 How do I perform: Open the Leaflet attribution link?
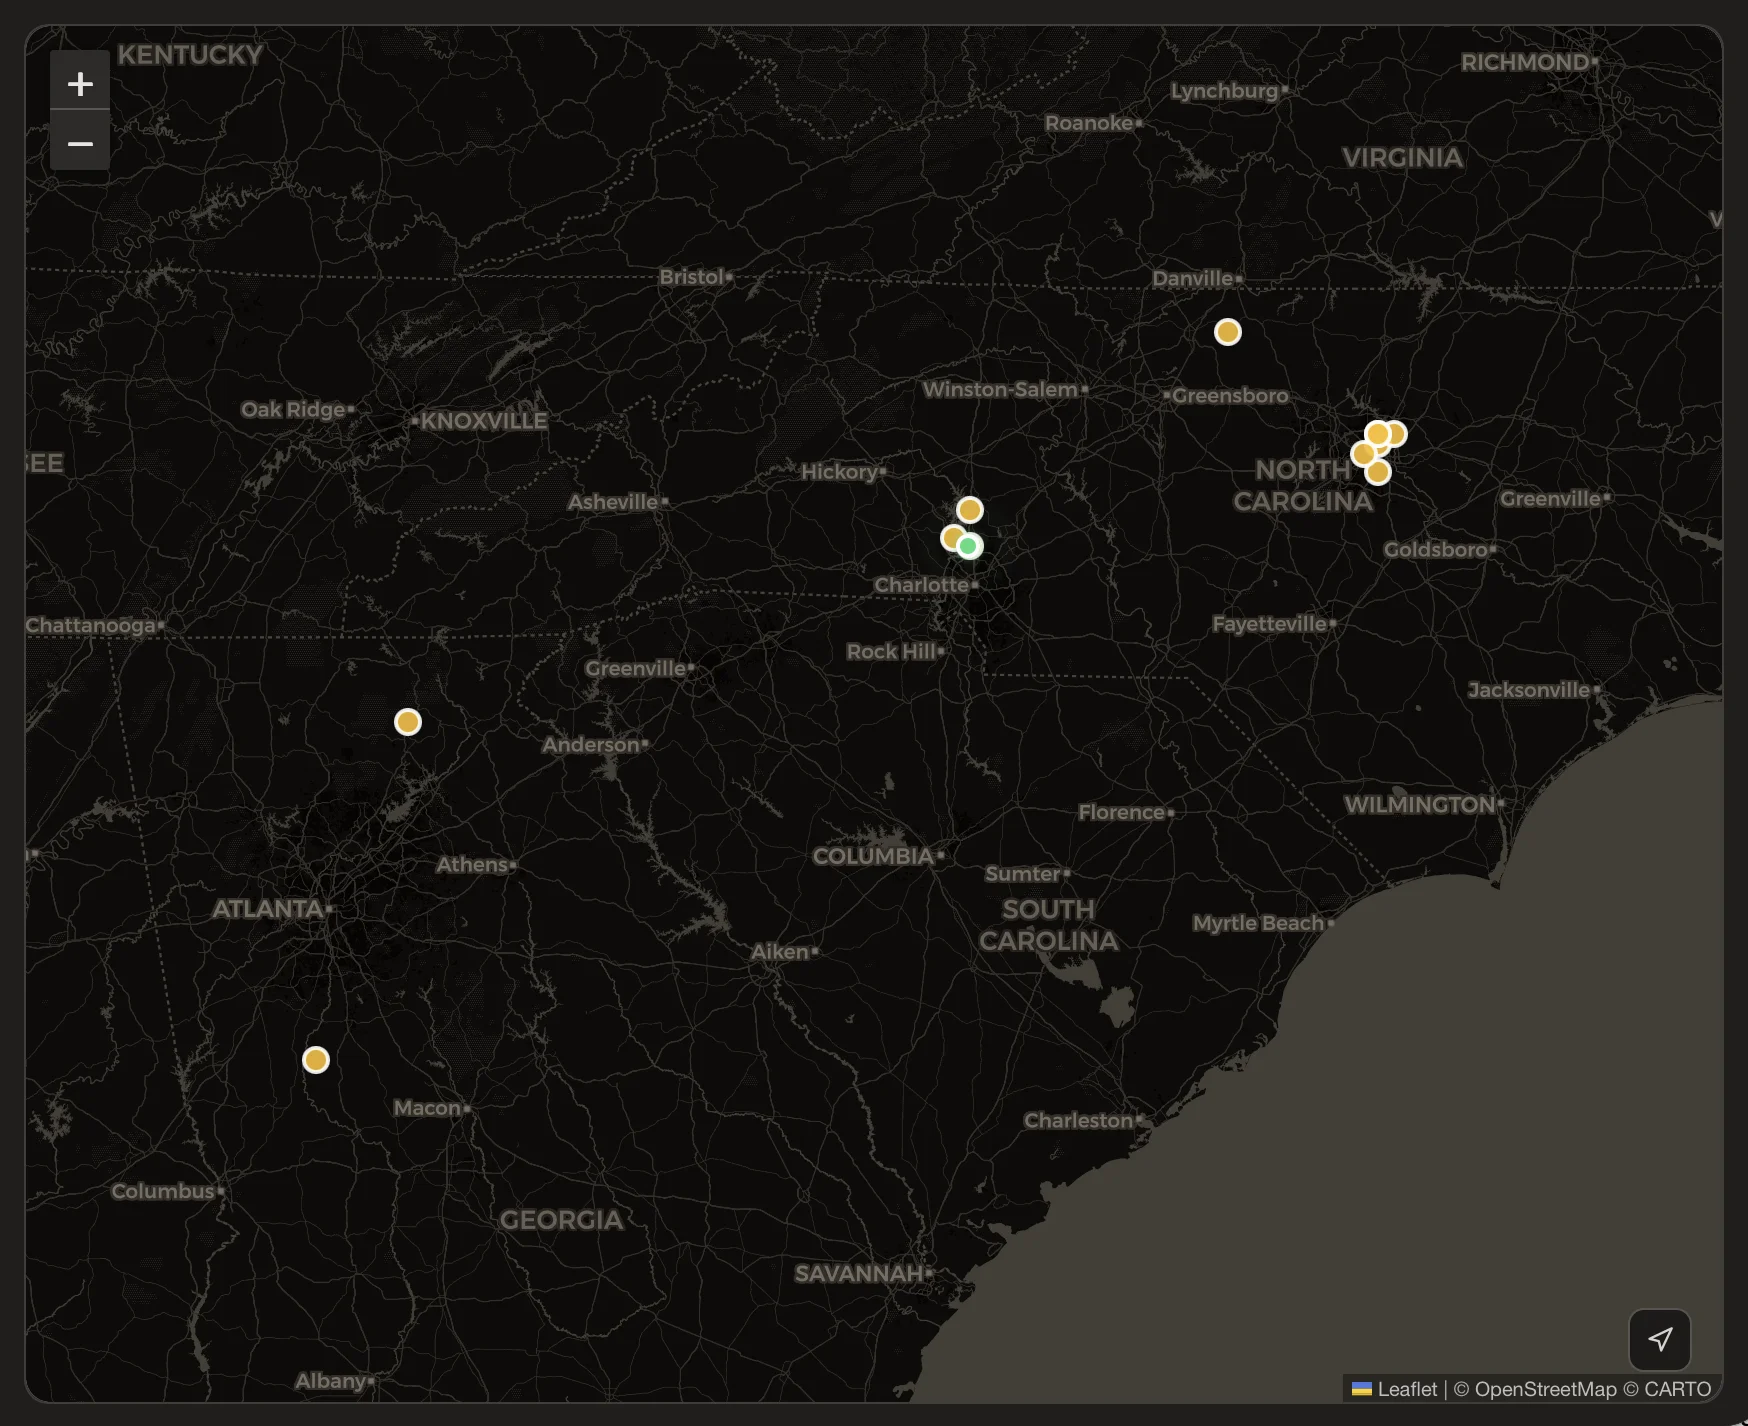click(x=1394, y=1389)
